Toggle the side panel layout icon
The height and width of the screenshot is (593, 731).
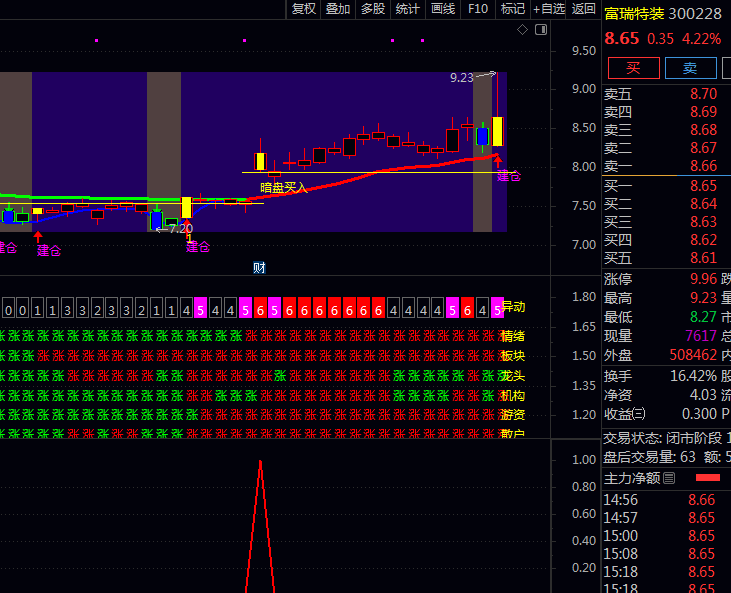tap(541, 30)
